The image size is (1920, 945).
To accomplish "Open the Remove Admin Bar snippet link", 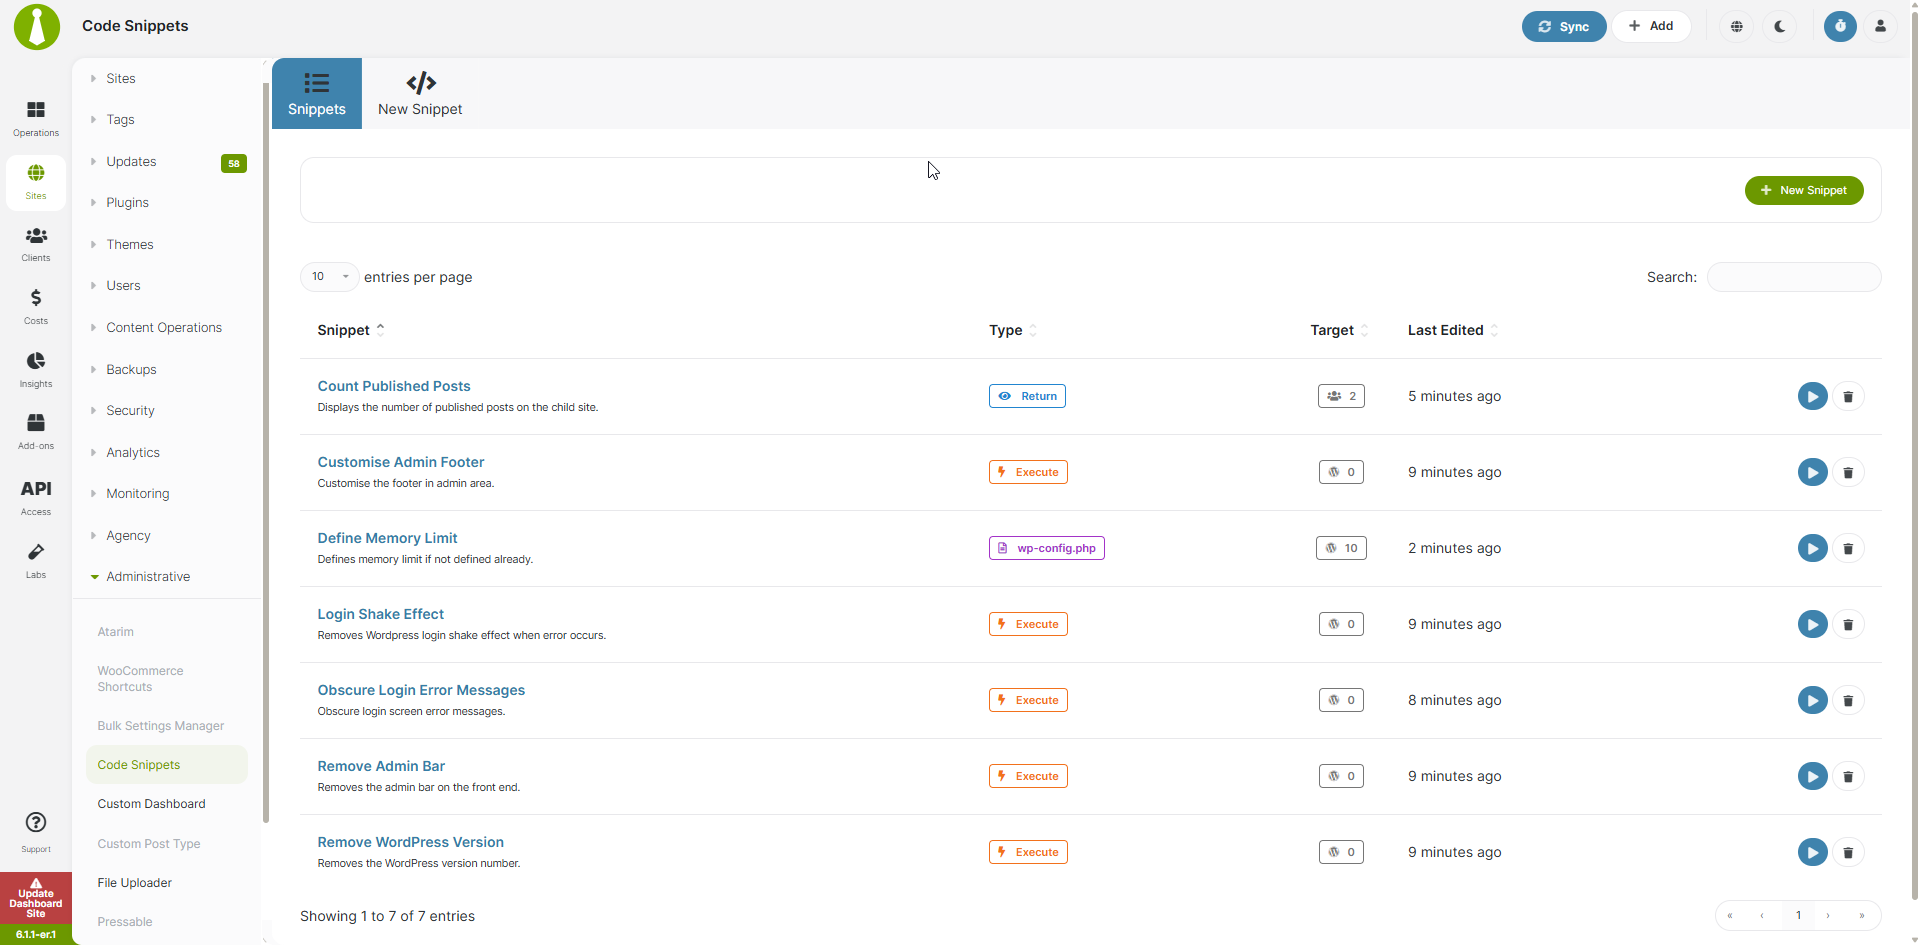I will point(381,766).
